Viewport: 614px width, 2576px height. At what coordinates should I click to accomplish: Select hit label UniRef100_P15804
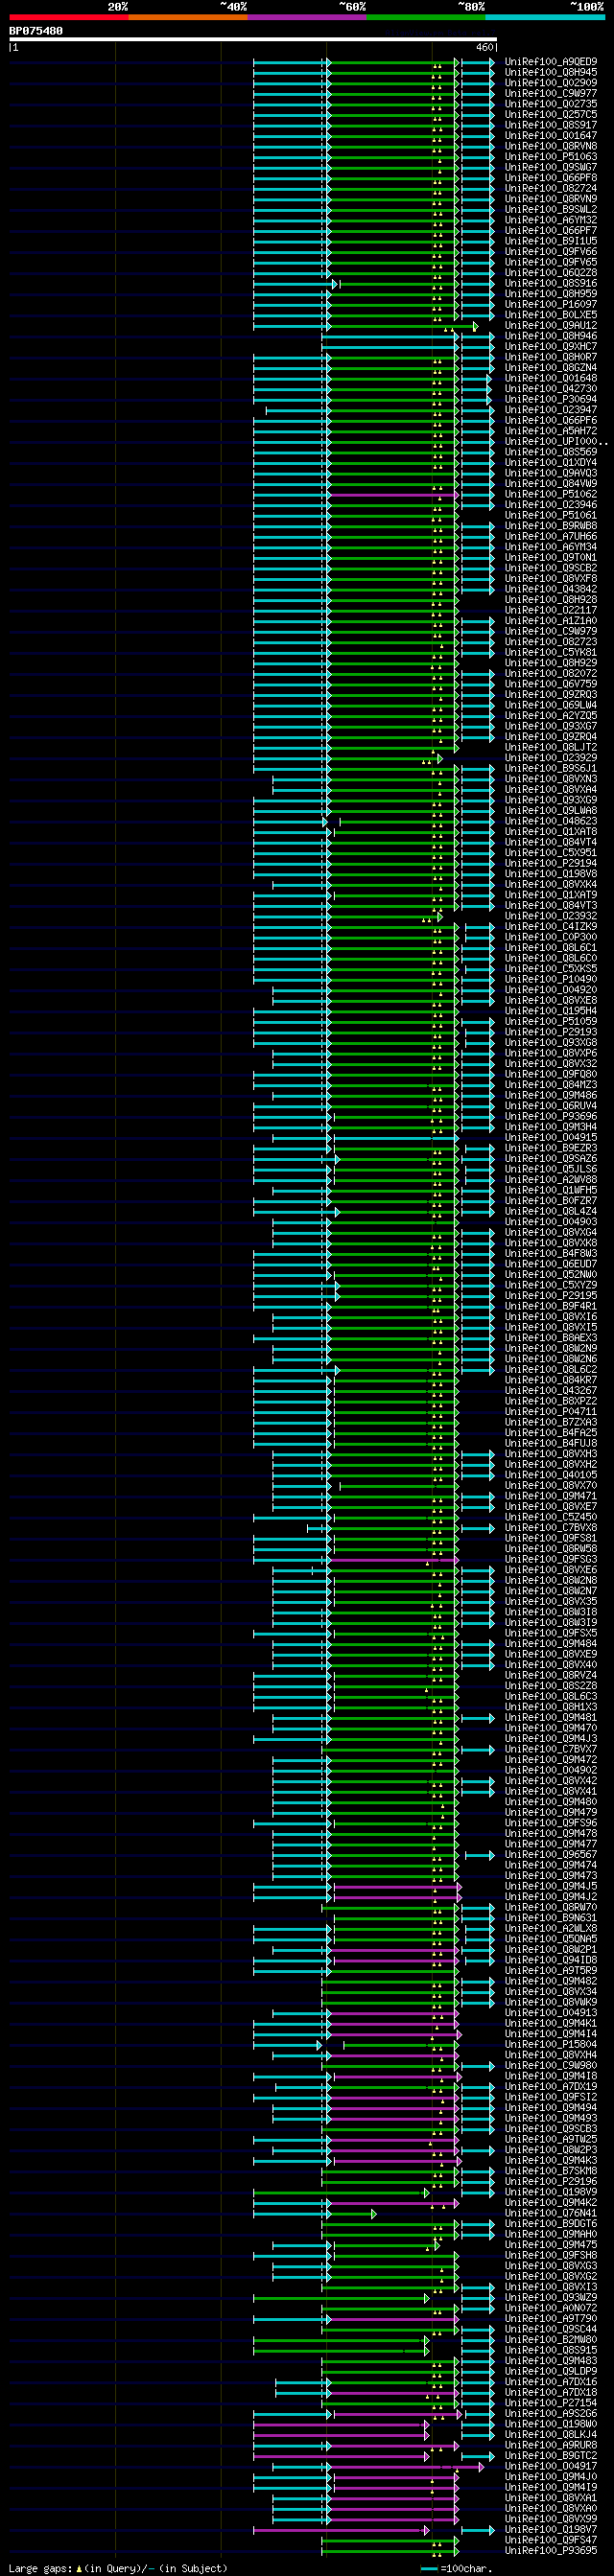[x=551, y=2046]
